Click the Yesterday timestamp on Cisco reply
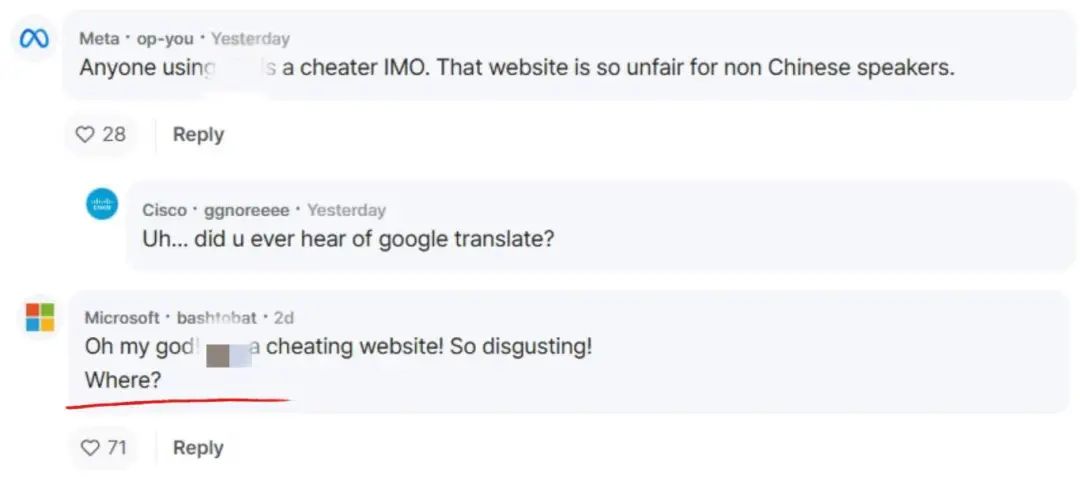 pyautogui.click(x=346, y=210)
